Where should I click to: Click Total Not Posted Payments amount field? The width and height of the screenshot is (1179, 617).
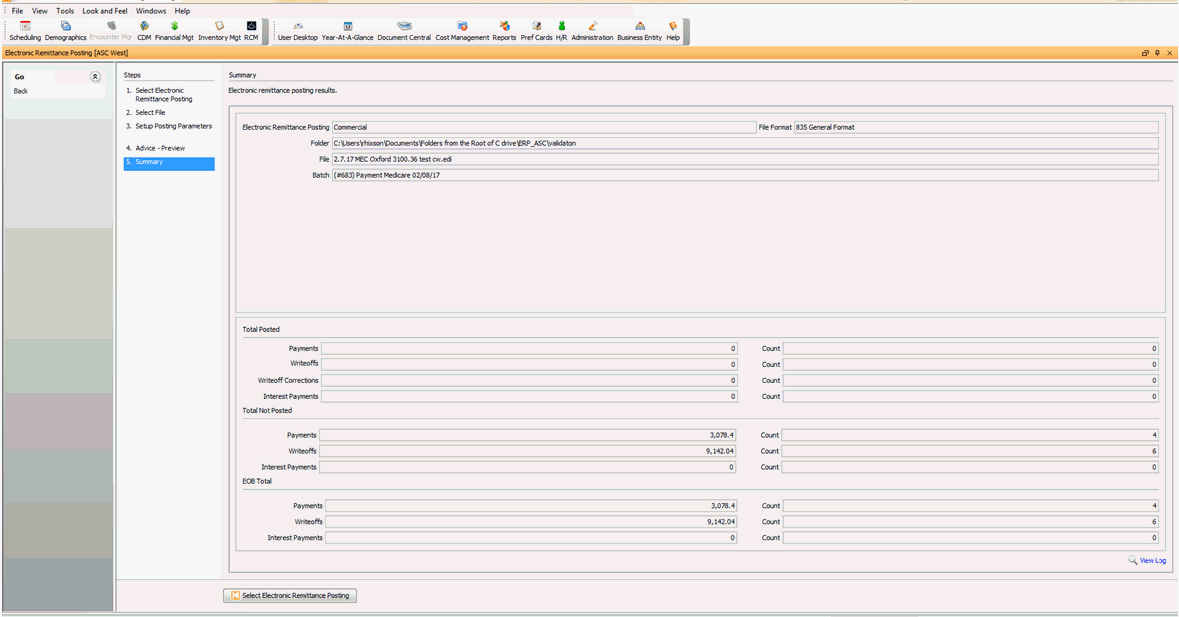(529, 435)
